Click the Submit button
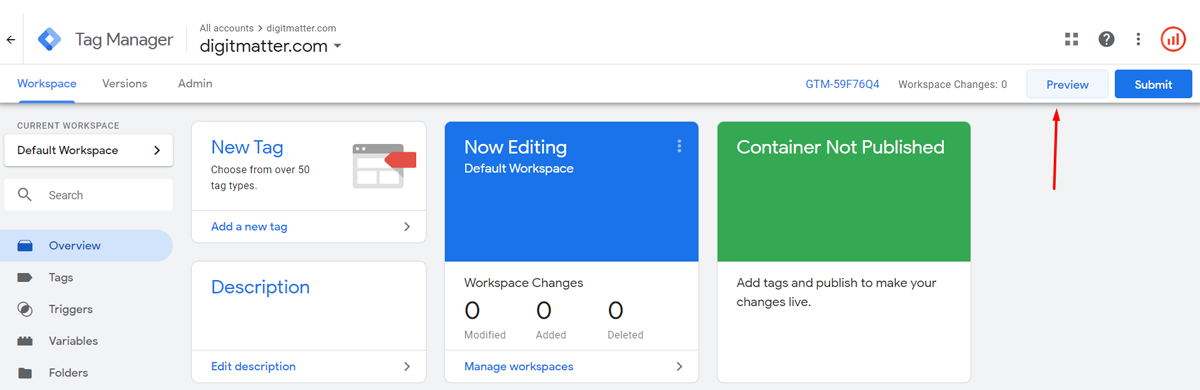1200x390 pixels. (1153, 84)
